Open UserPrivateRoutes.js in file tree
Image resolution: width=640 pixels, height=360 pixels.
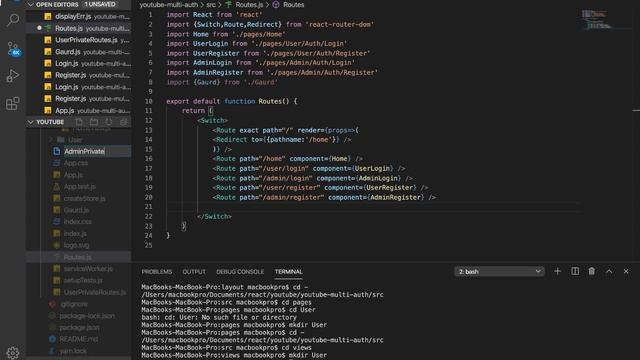click(95, 292)
